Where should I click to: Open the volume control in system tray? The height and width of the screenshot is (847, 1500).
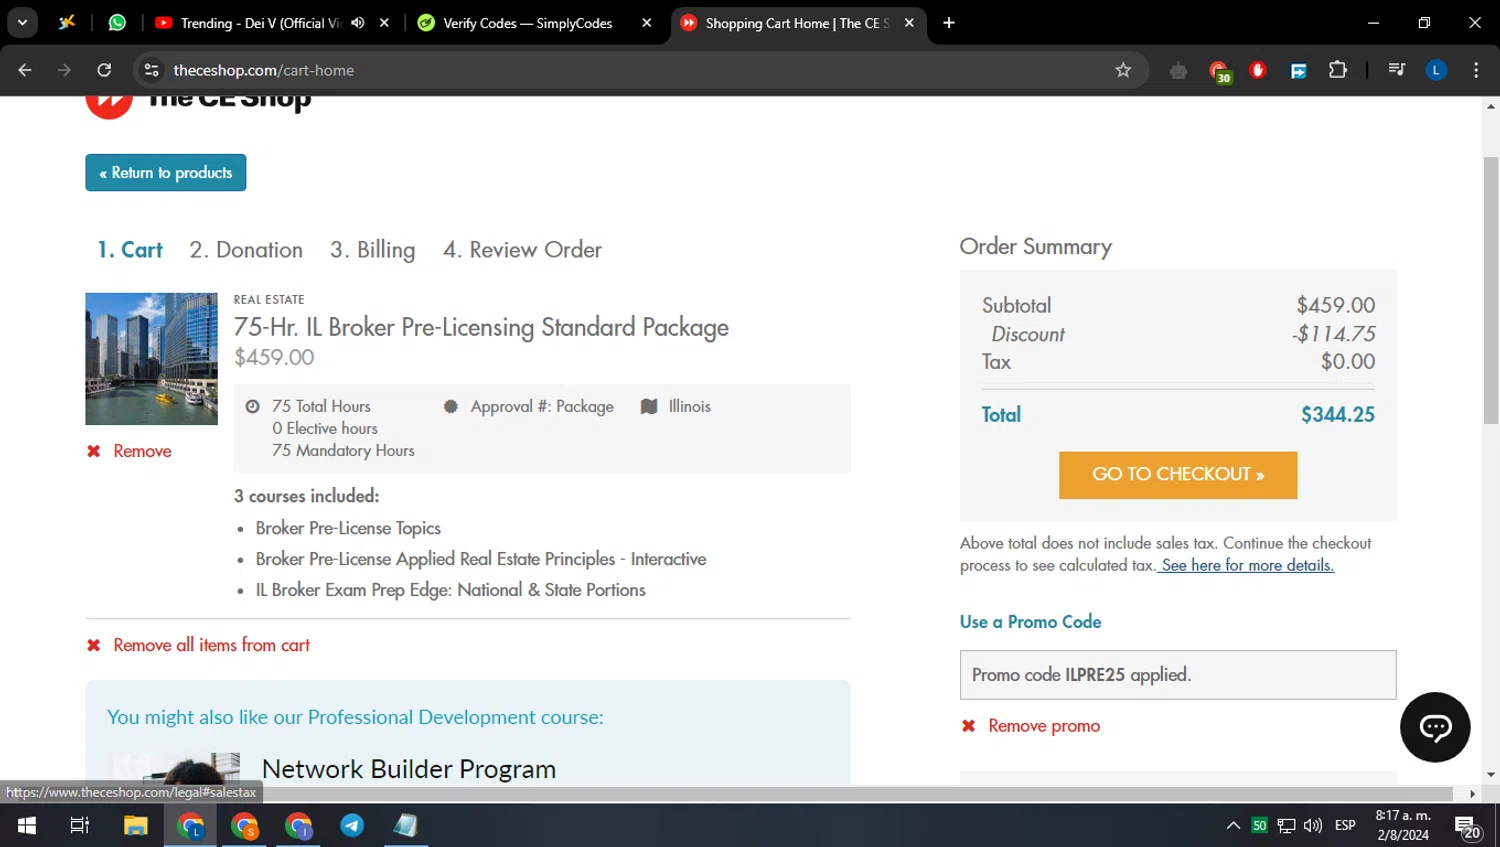(x=1313, y=825)
